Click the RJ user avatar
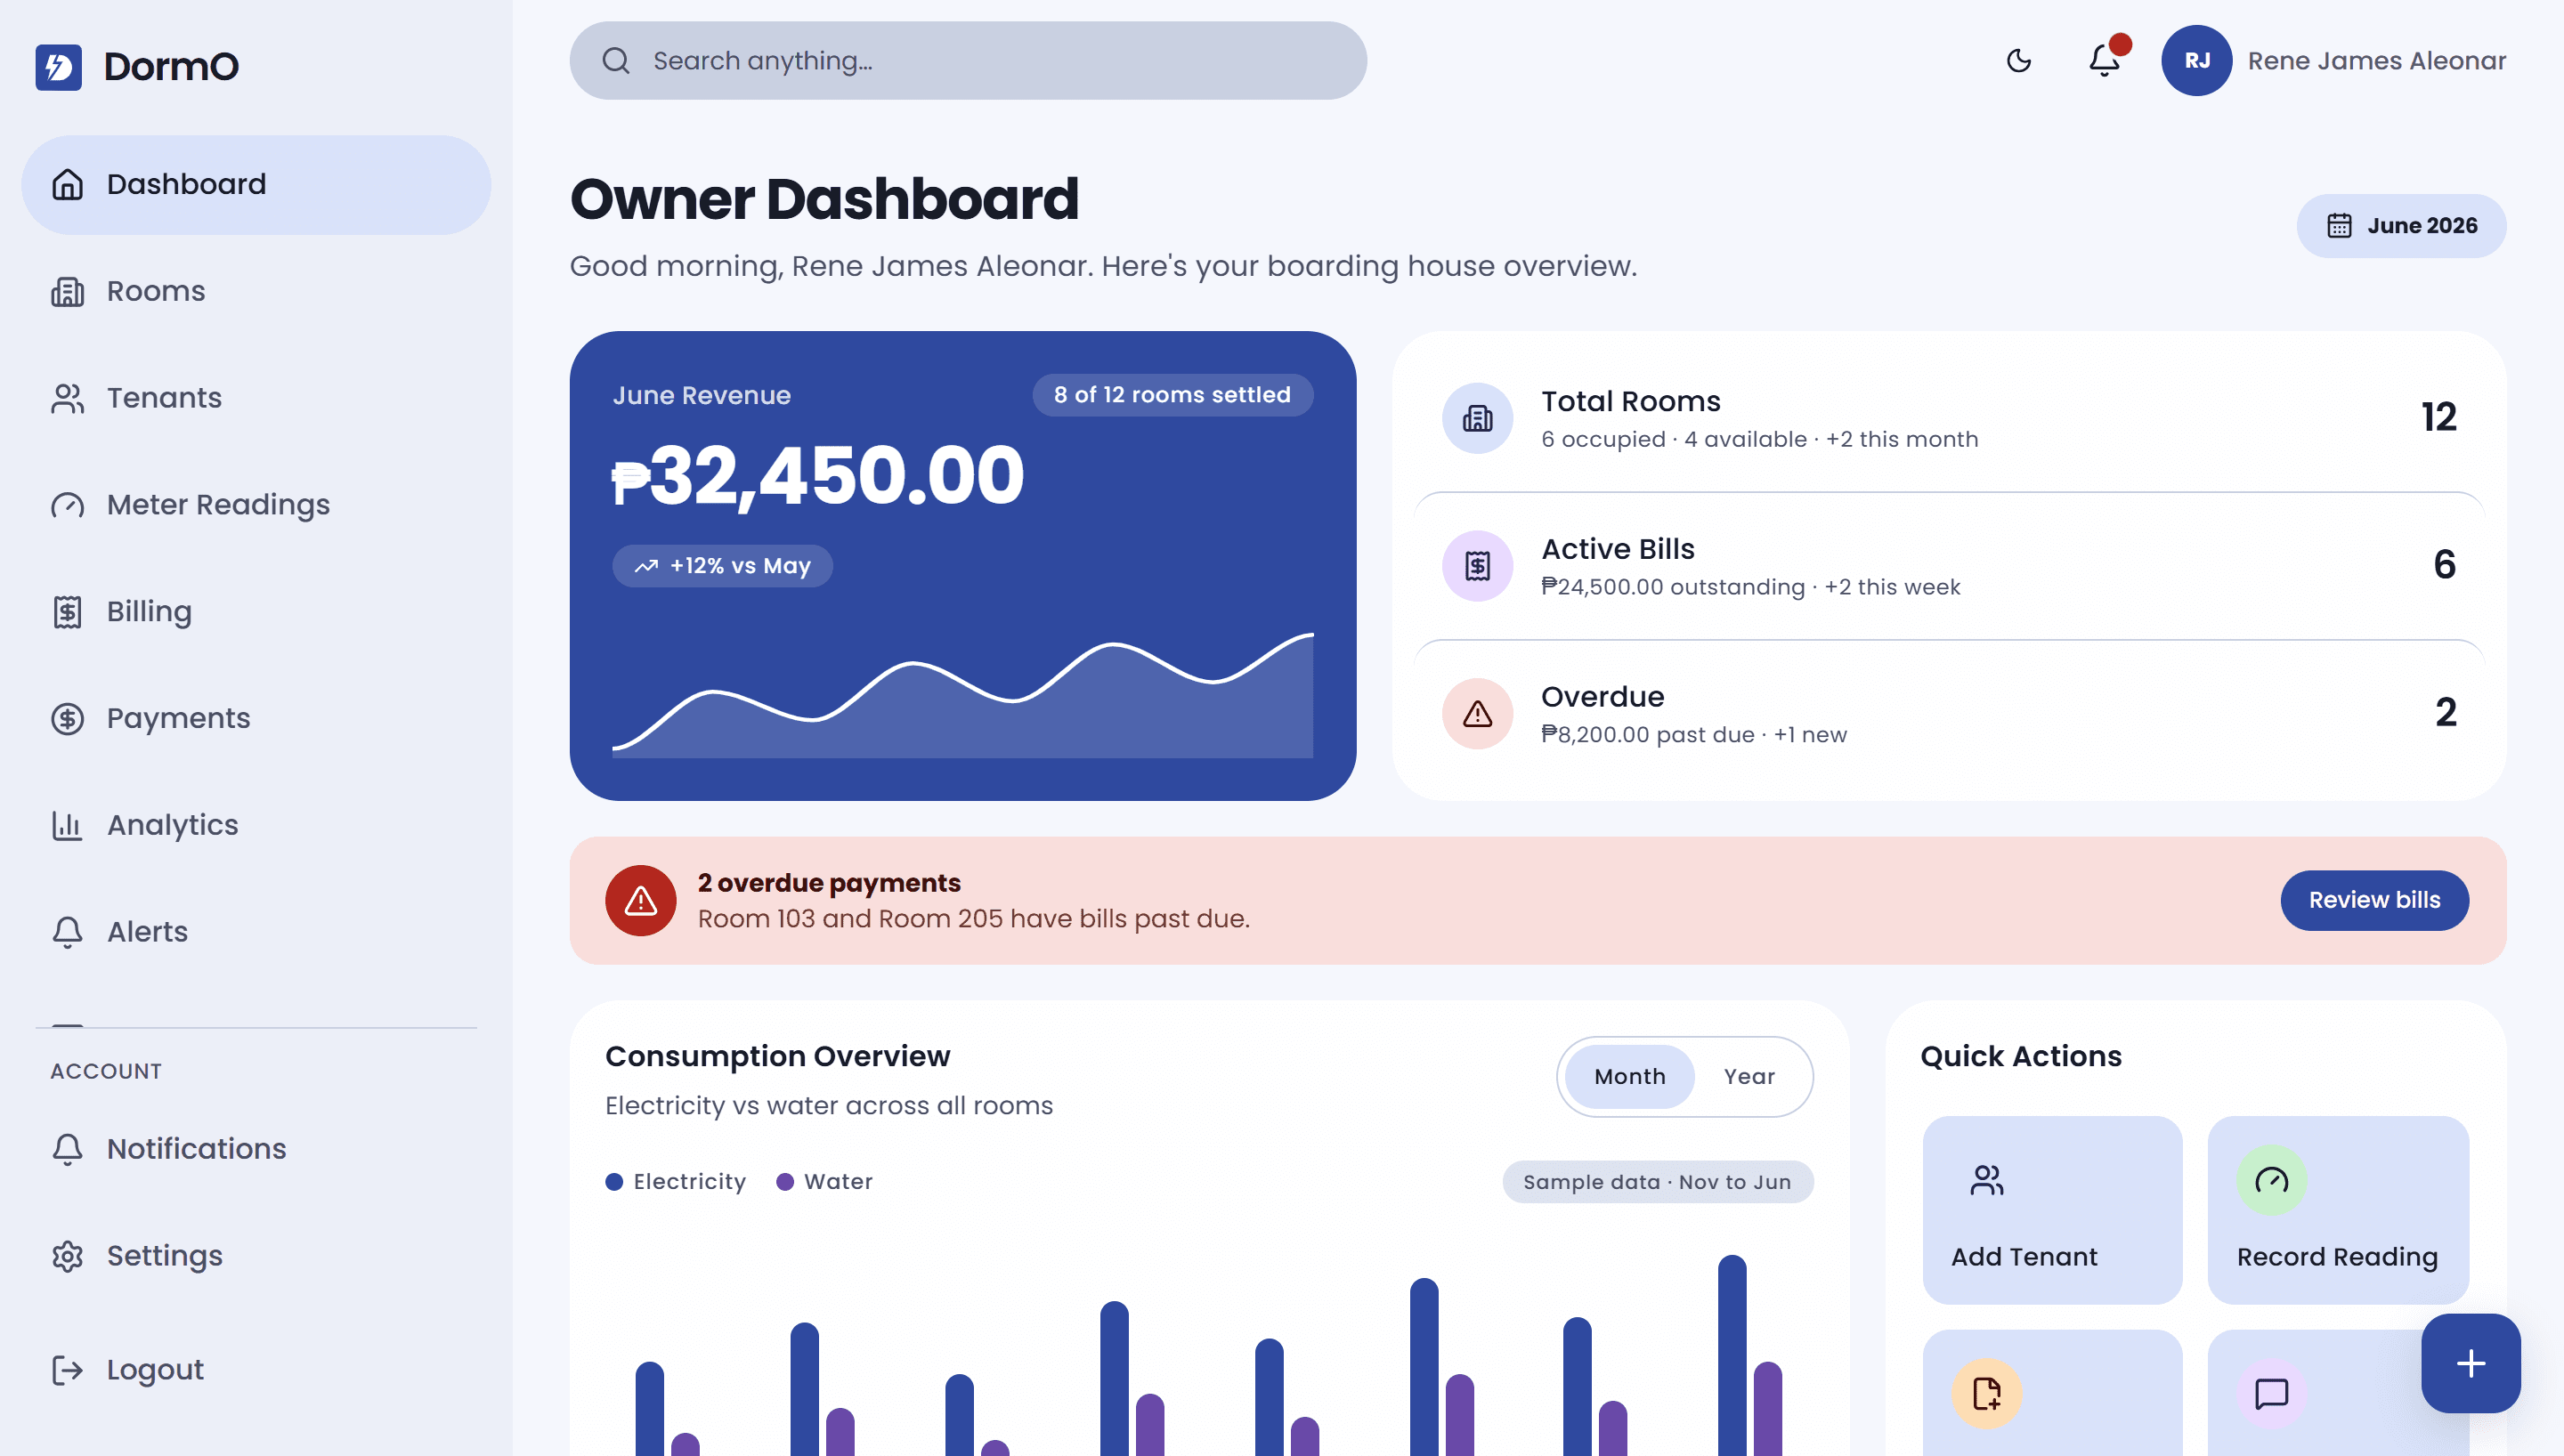Screen dimensions: 2564x1456 2196,60
